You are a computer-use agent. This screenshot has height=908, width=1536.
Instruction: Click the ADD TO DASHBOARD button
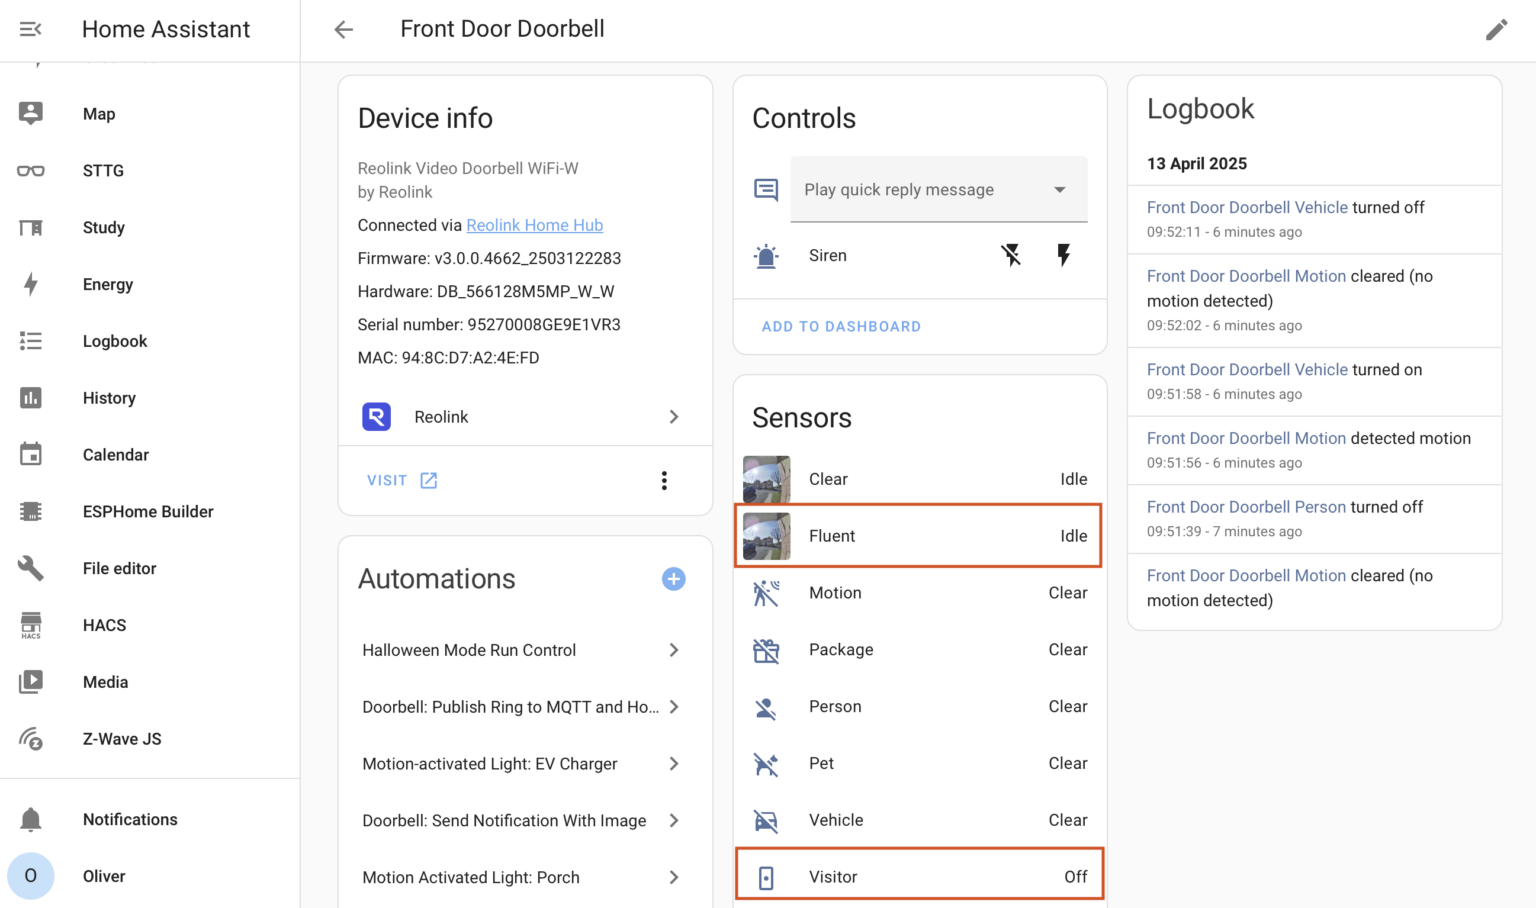pos(841,326)
